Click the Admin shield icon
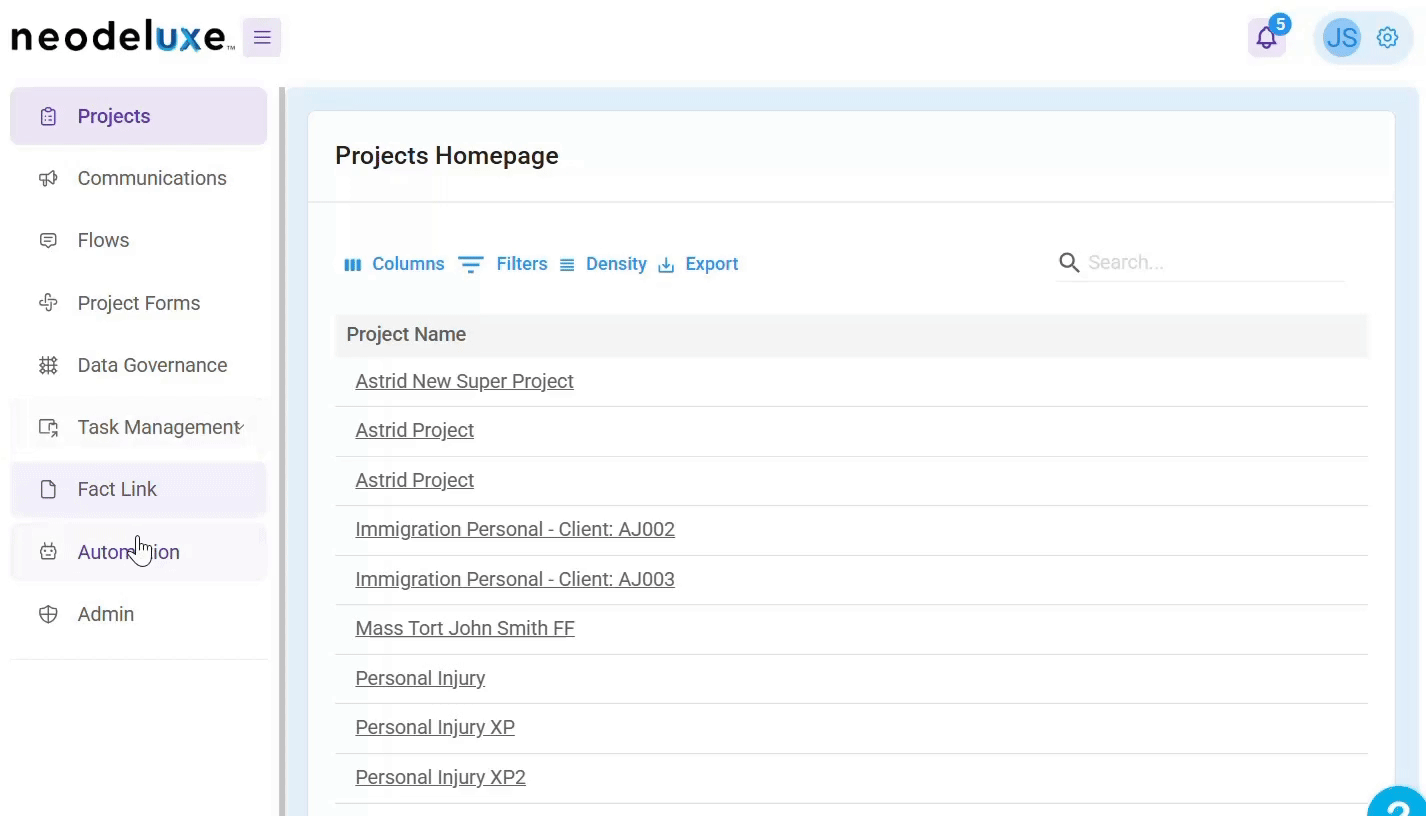The height and width of the screenshot is (816, 1426). pos(48,615)
